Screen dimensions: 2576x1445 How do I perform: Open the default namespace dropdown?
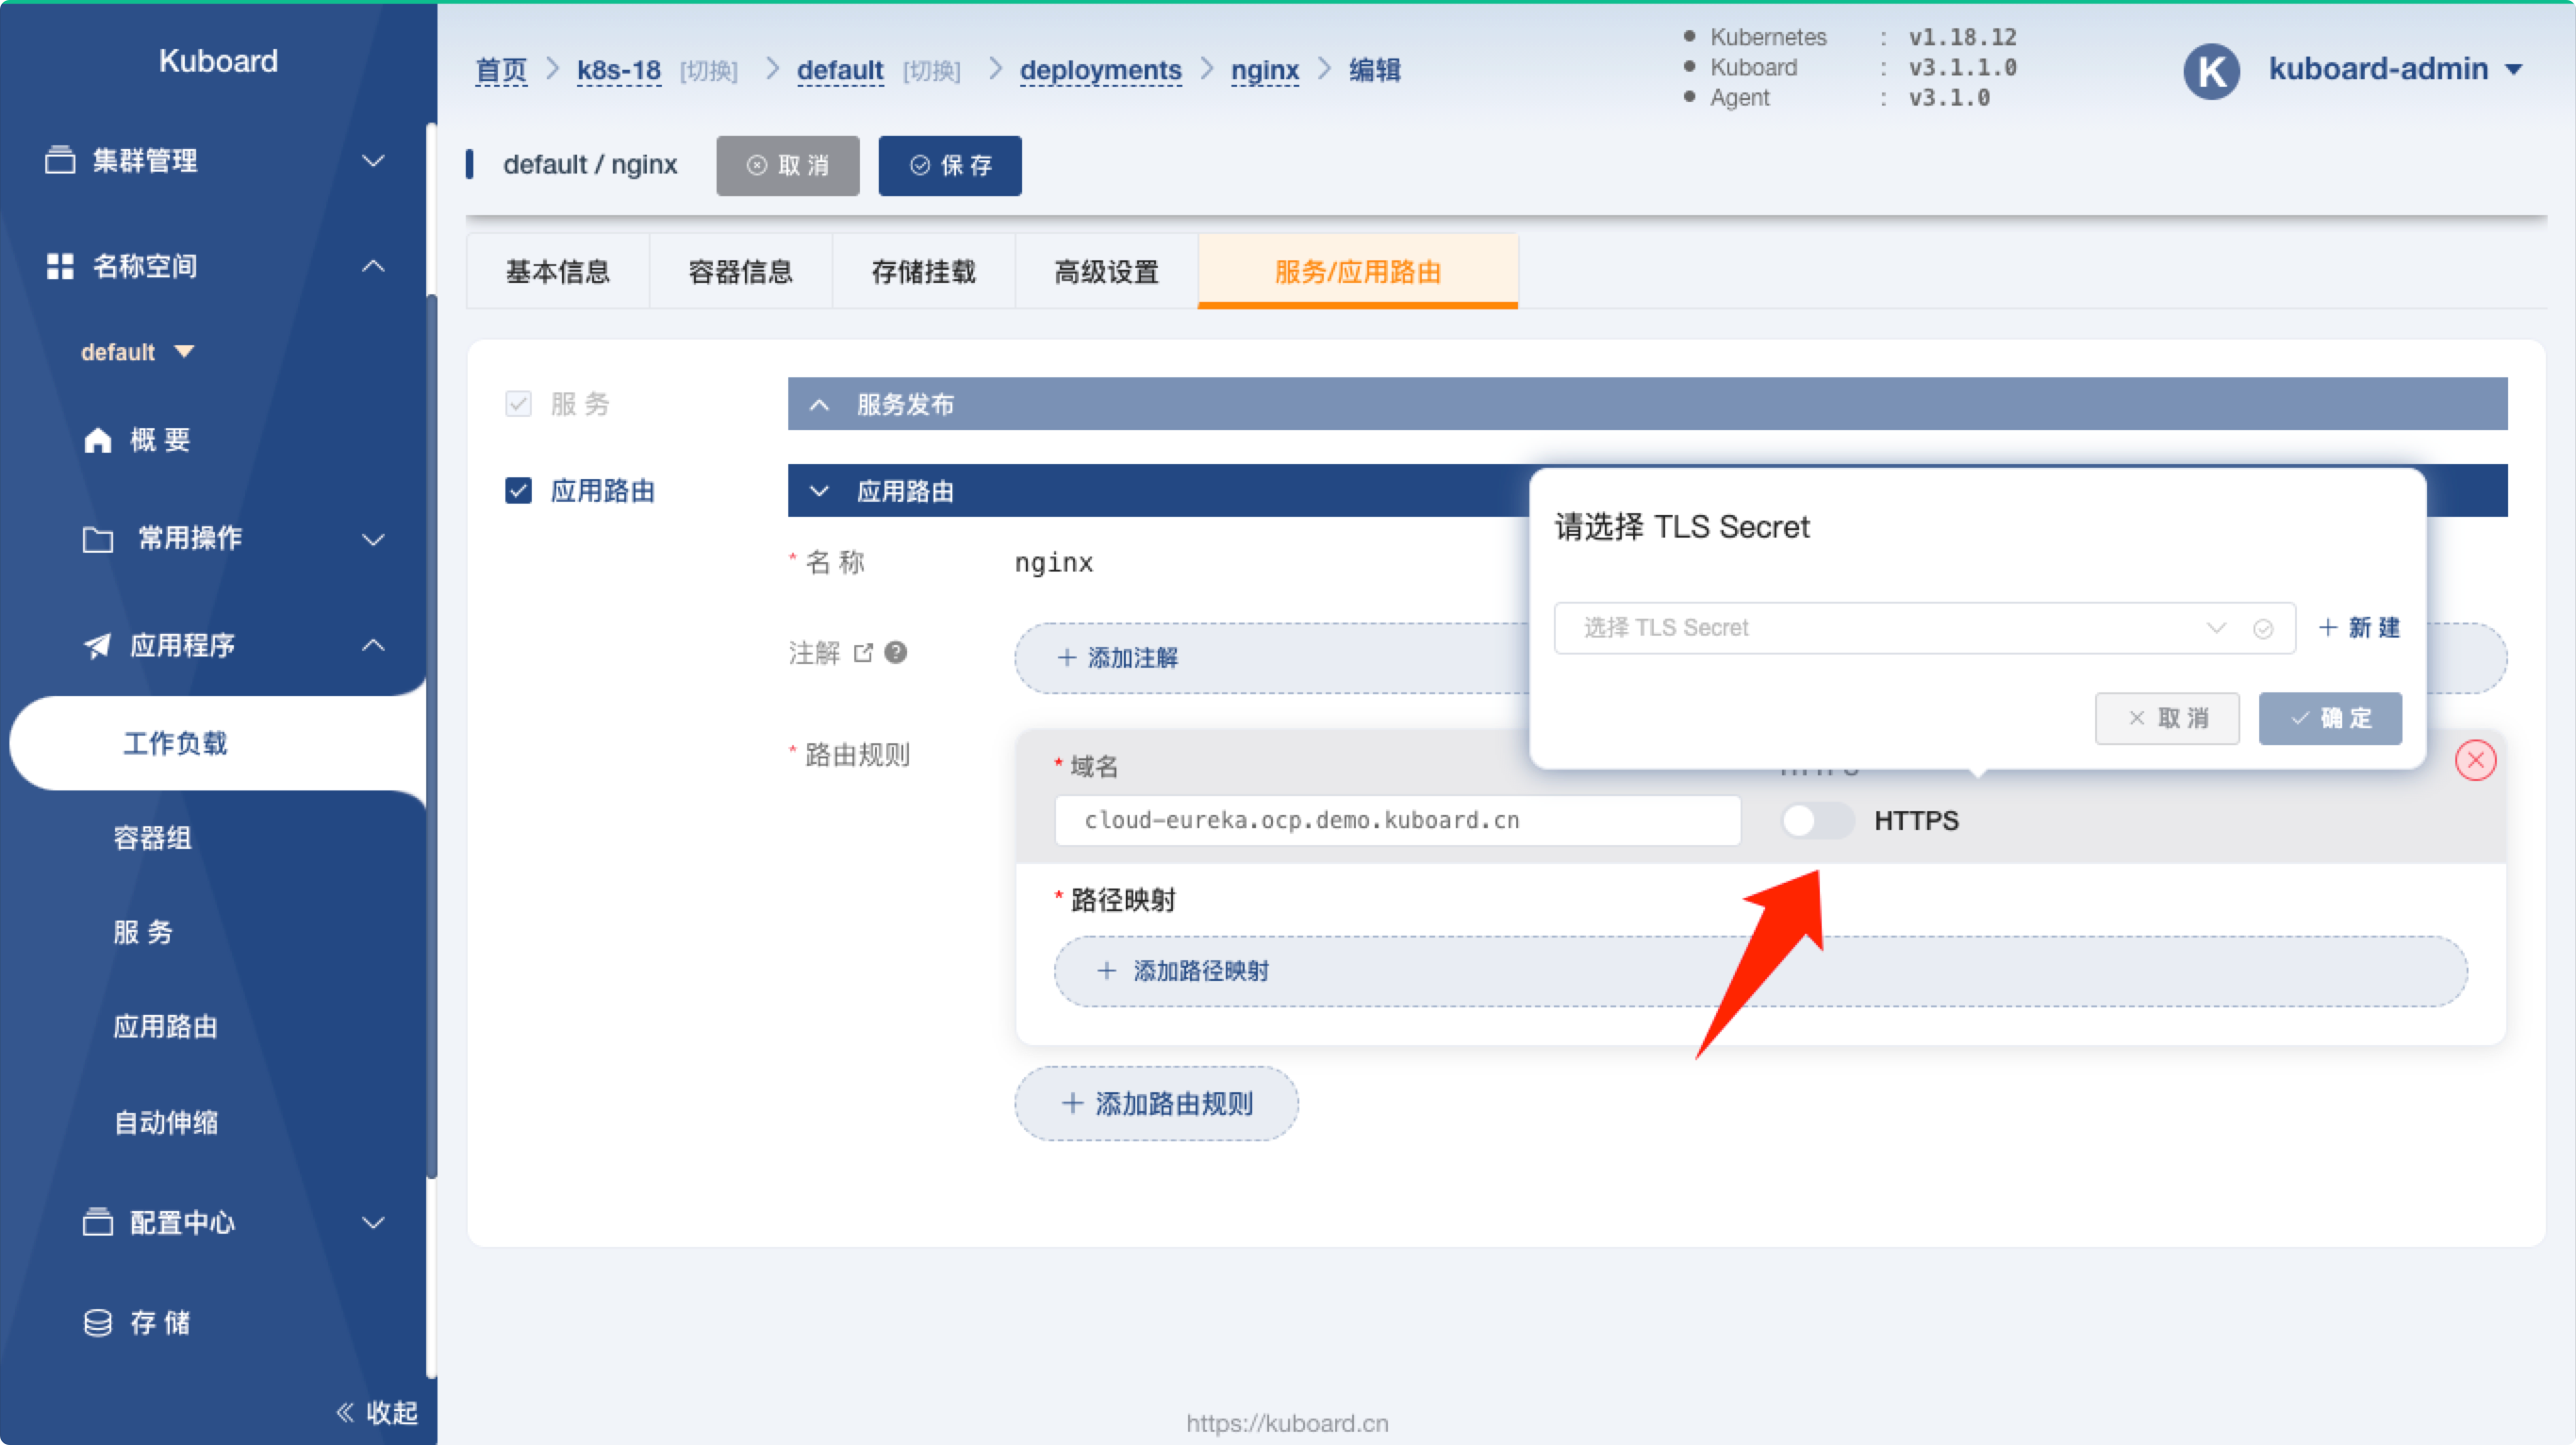[x=137, y=352]
